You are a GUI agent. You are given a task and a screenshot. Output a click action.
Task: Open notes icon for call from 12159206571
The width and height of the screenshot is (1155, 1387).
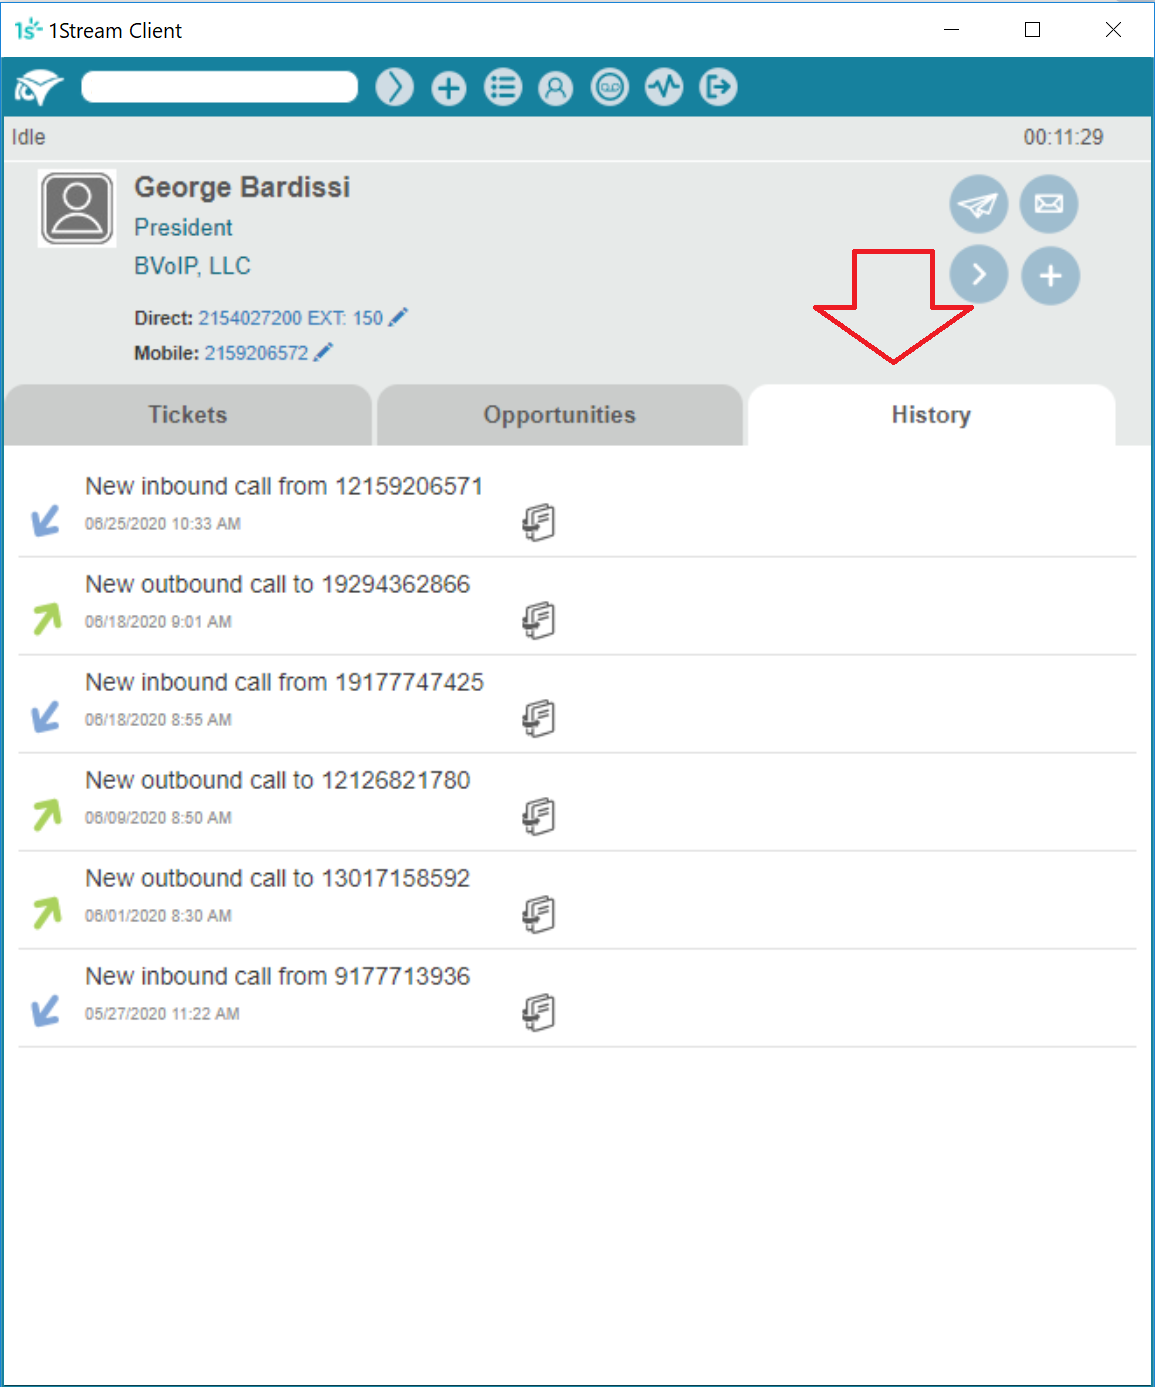(539, 522)
